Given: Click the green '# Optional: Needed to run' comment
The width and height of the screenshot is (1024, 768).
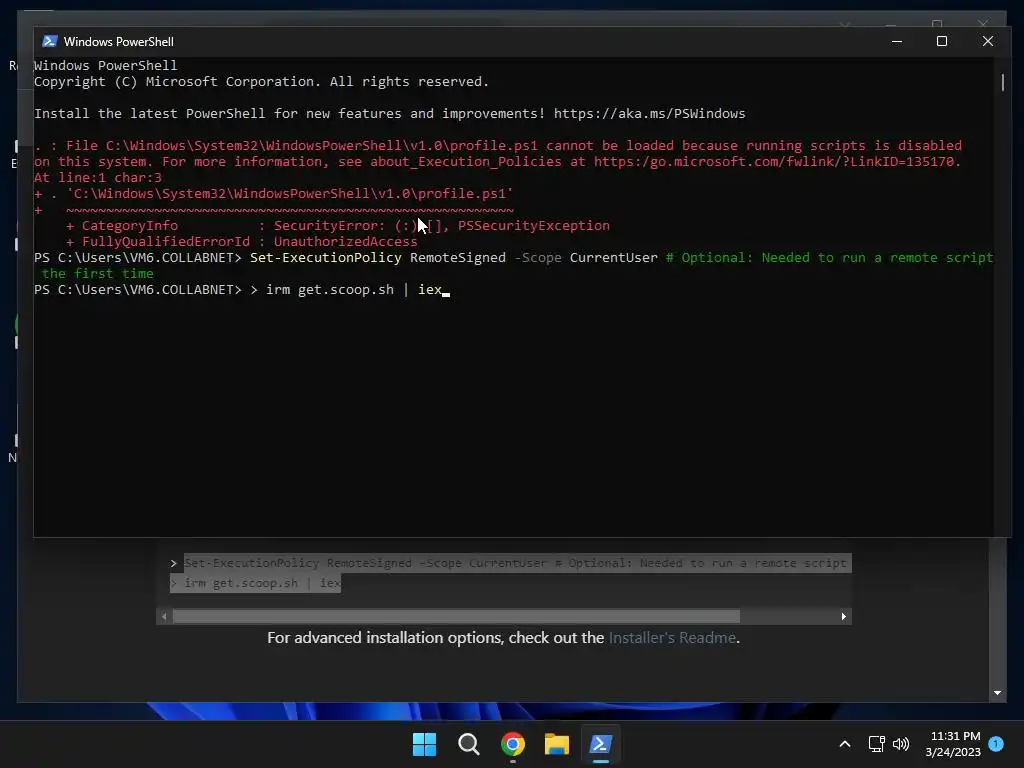Looking at the screenshot, I should (x=829, y=257).
